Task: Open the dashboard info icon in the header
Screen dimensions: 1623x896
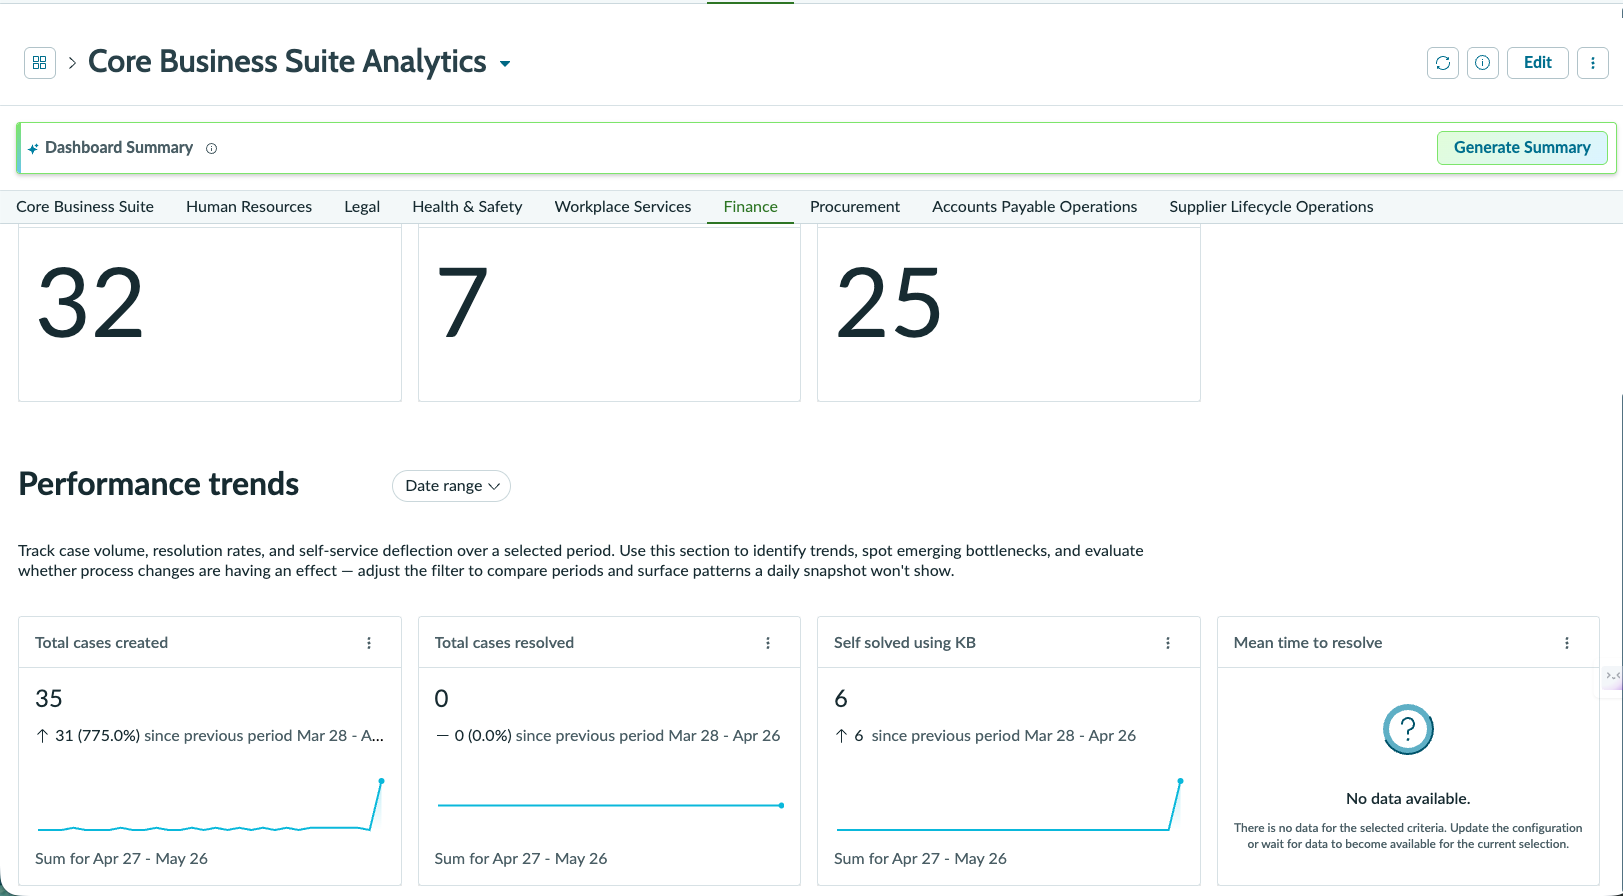Action: 1483,63
